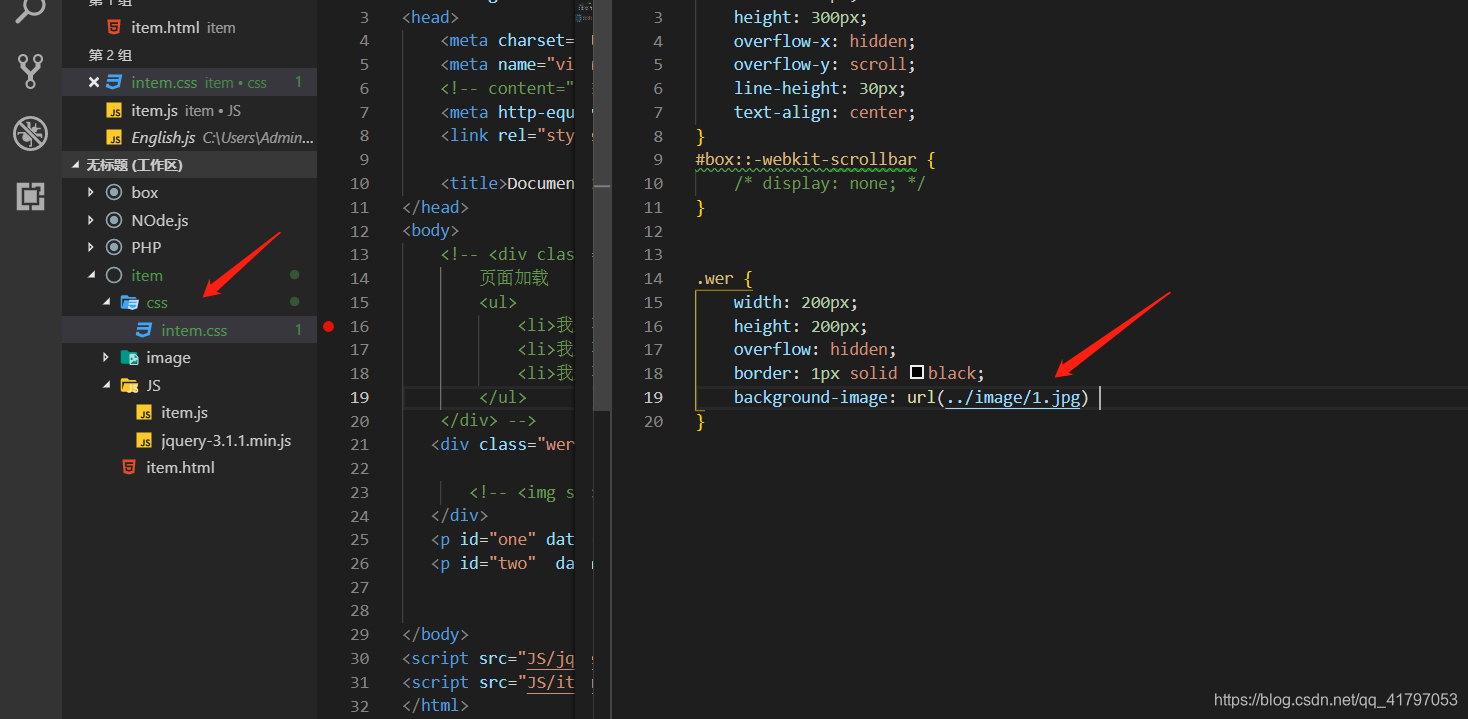Click the .wer selector in CSS editor
The width and height of the screenshot is (1468, 719).
(715, 278)
